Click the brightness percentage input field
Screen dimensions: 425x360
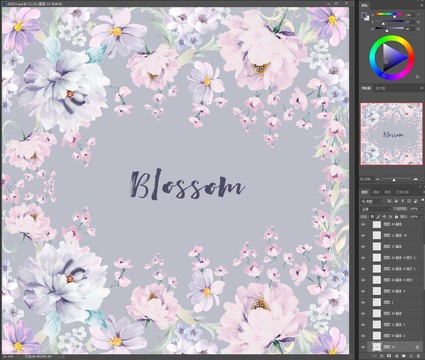411,29
